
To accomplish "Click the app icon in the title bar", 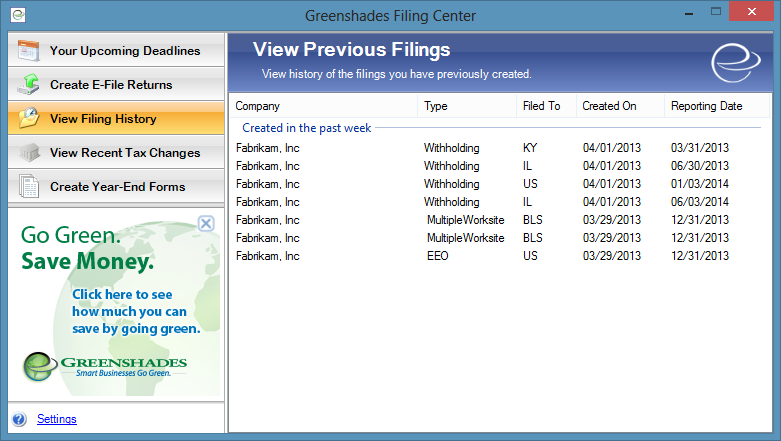I will pyautogui.click(x=18, y=15).
